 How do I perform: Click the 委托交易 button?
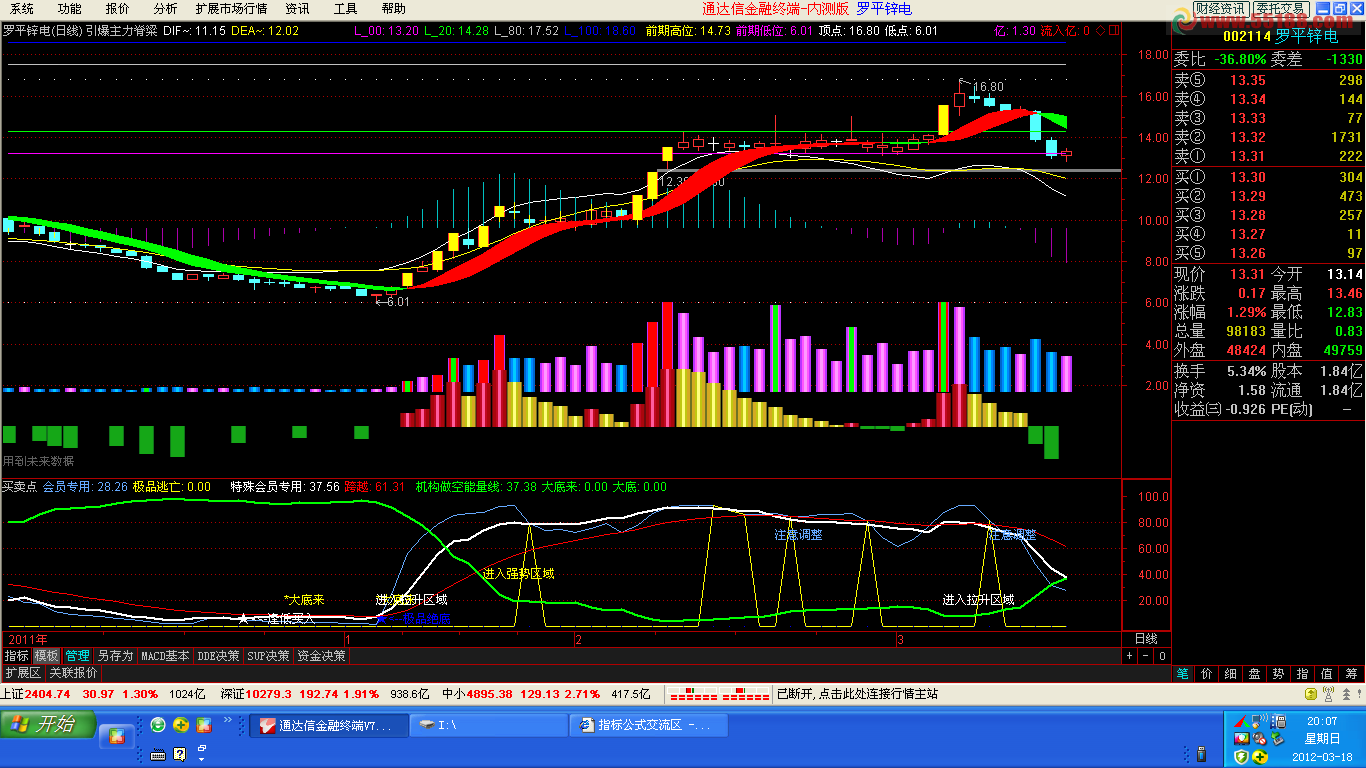coord(1281,9)
